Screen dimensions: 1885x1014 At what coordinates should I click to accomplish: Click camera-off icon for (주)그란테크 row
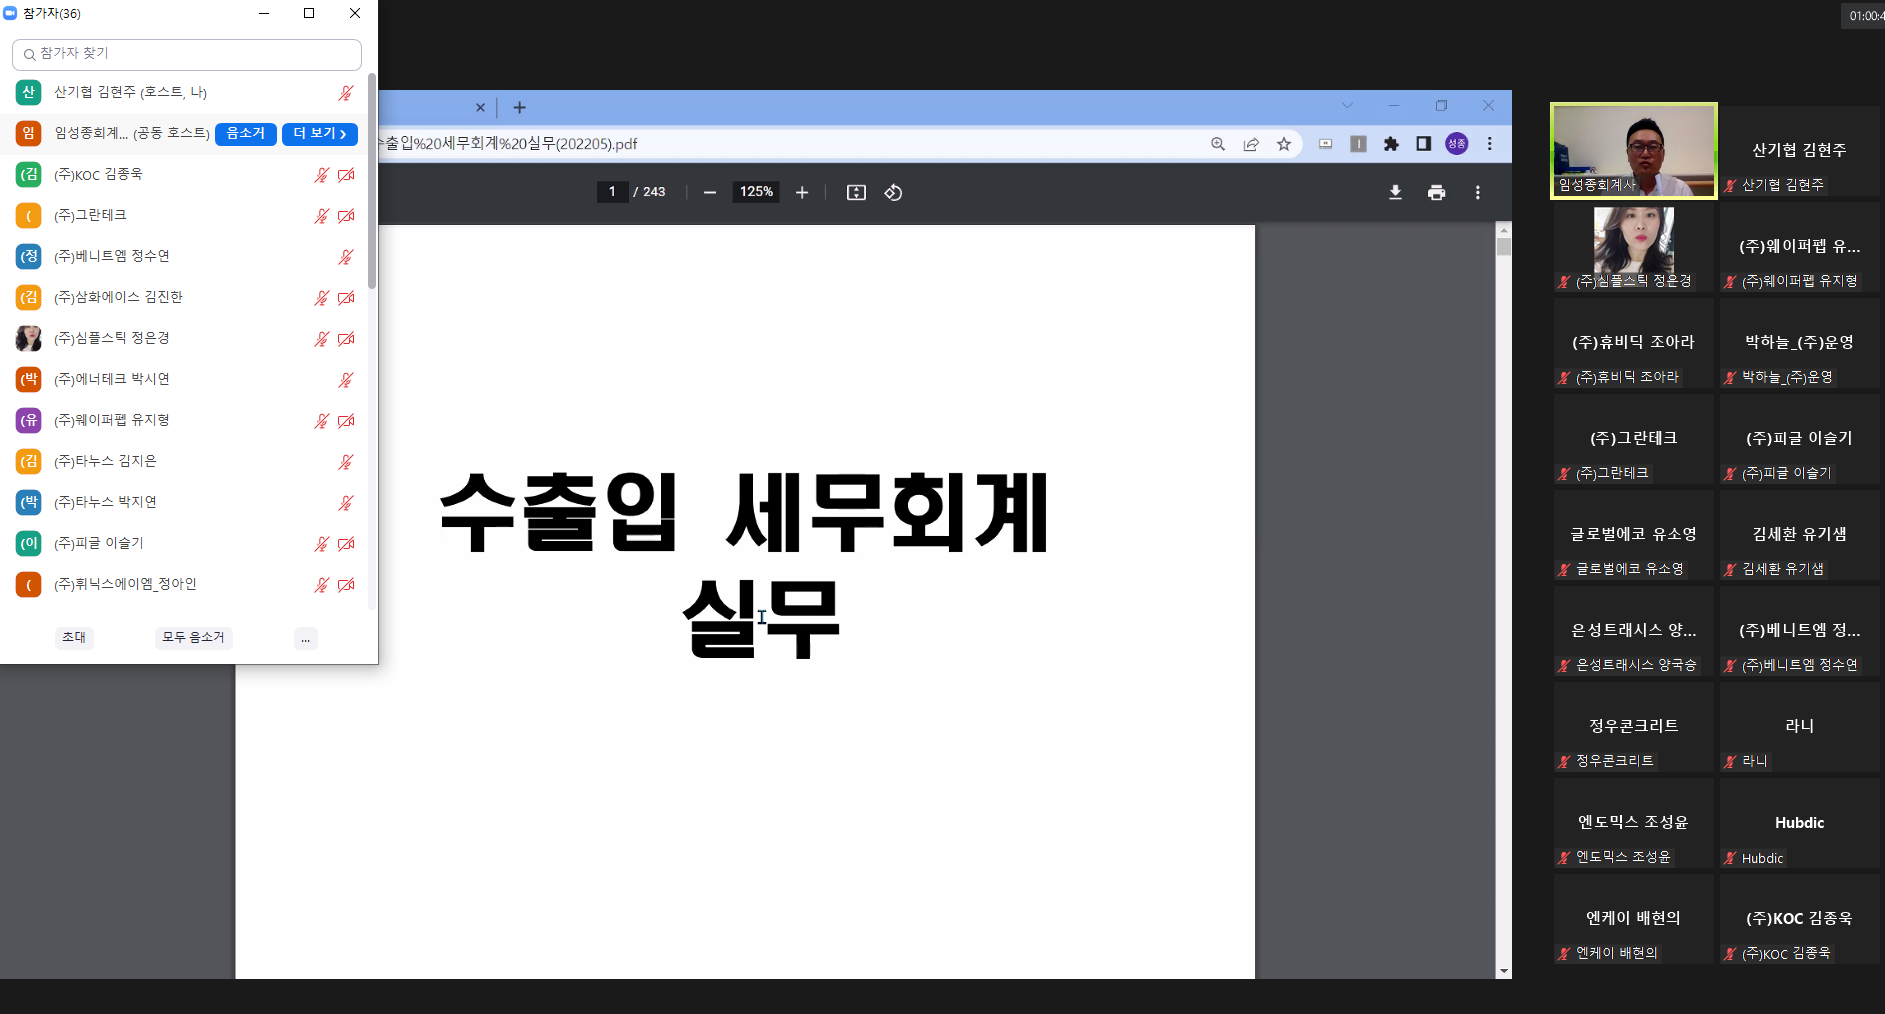coord(346,216)
